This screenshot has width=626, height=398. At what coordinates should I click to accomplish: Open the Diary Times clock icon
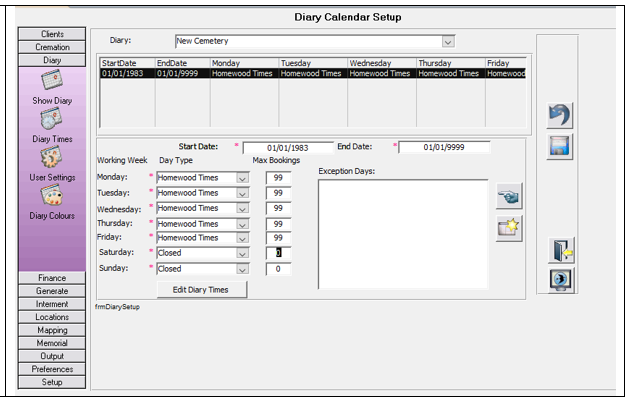(x=51, y=118)
